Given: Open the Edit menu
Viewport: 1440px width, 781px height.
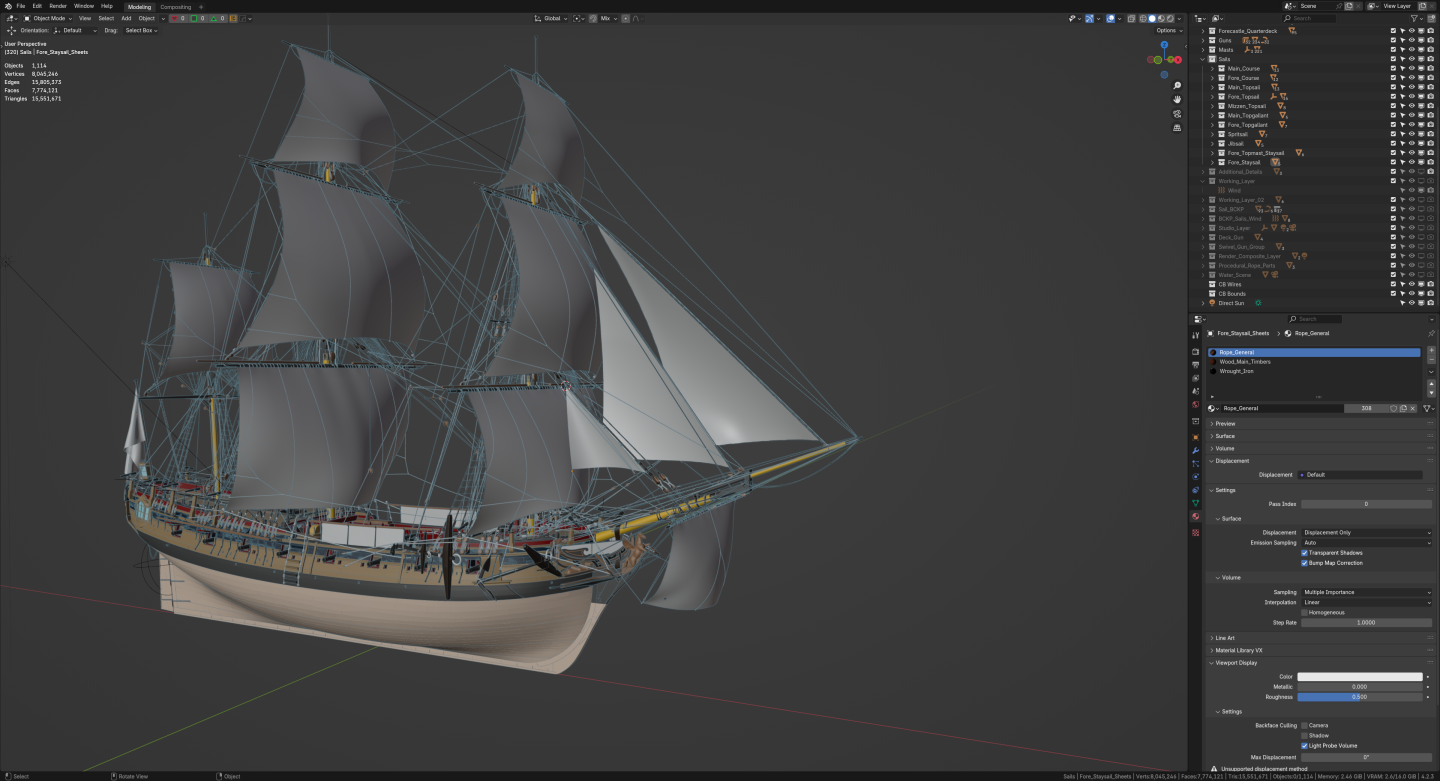Looking at the screenshot, I should (37, 6).
